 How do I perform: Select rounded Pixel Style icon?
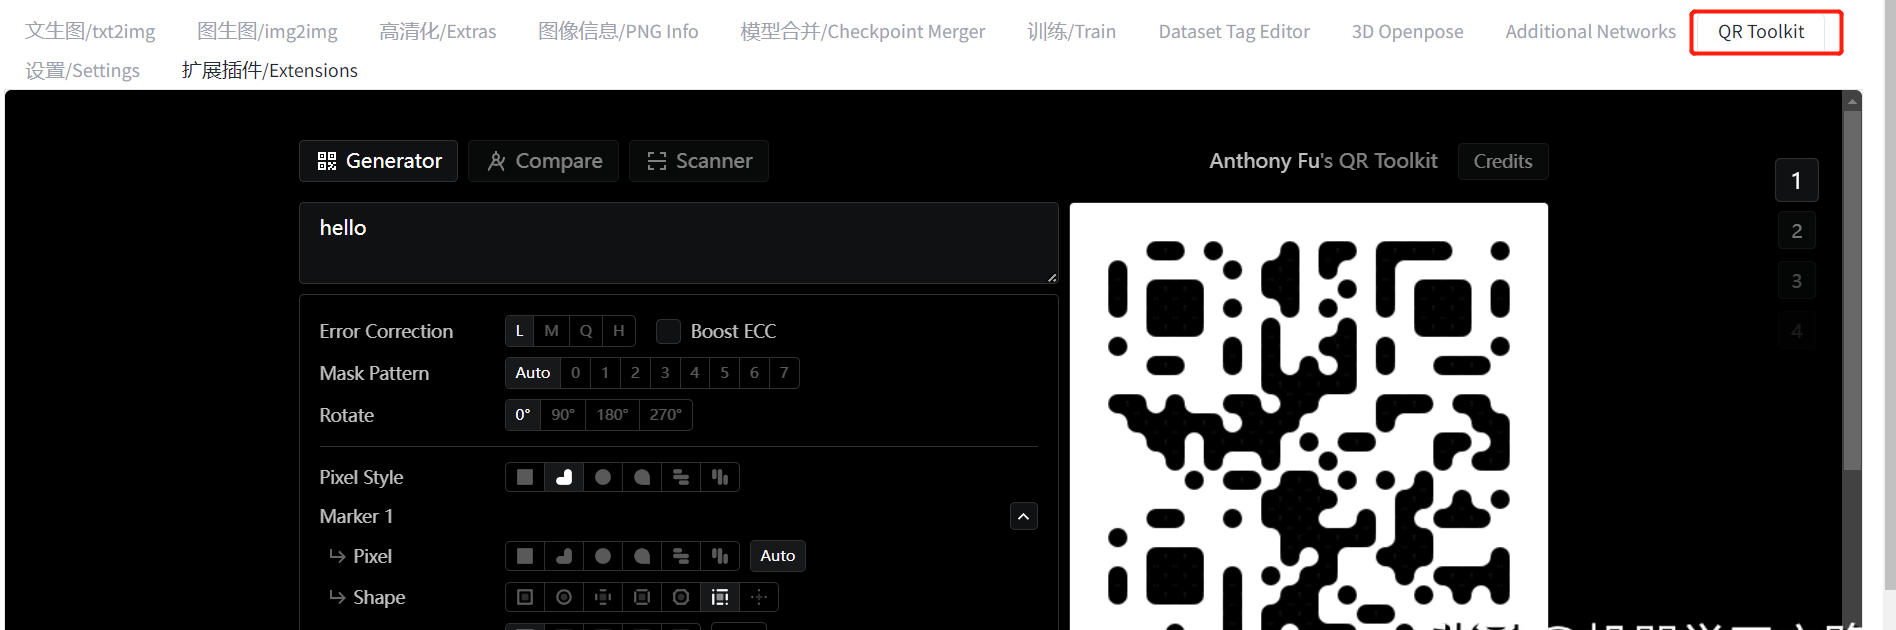pyautogui.click(x=564, y=477)
